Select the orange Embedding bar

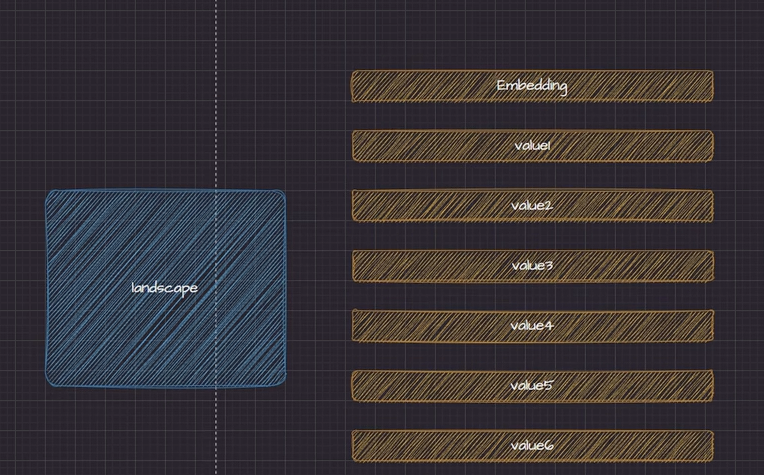[x=420, y=86]
